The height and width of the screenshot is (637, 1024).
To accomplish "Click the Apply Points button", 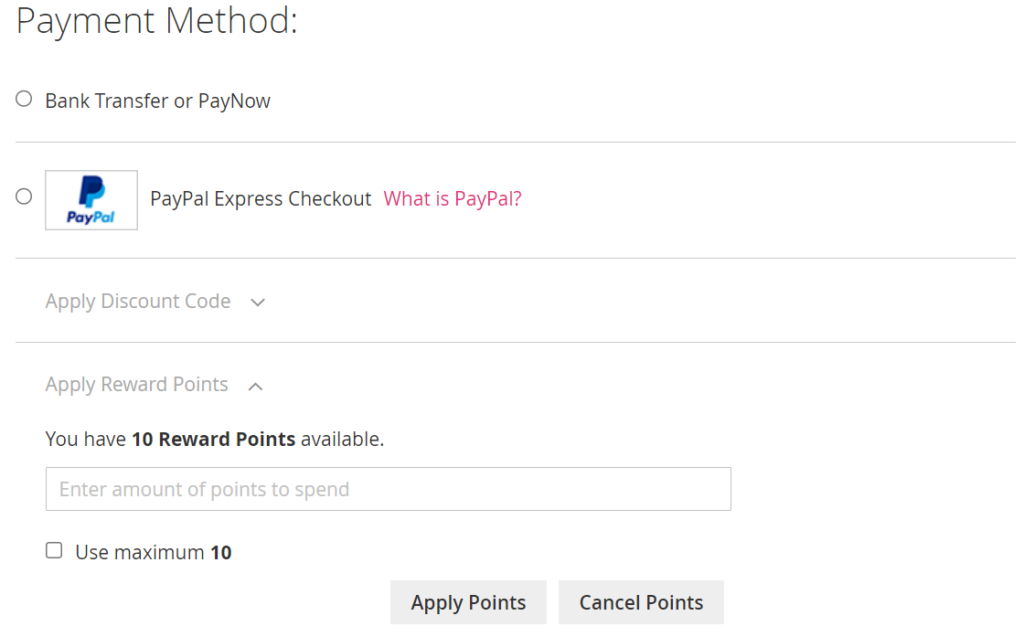I will pos(468,602).
